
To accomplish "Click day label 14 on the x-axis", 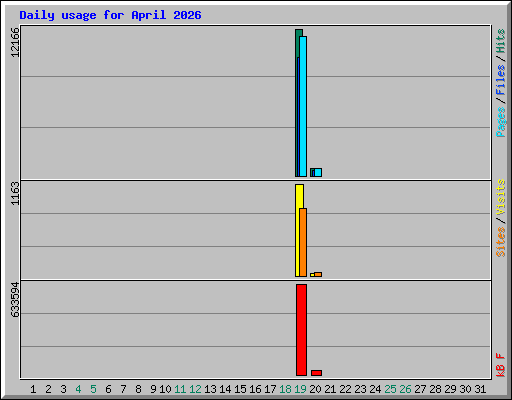I will (225, 389).
